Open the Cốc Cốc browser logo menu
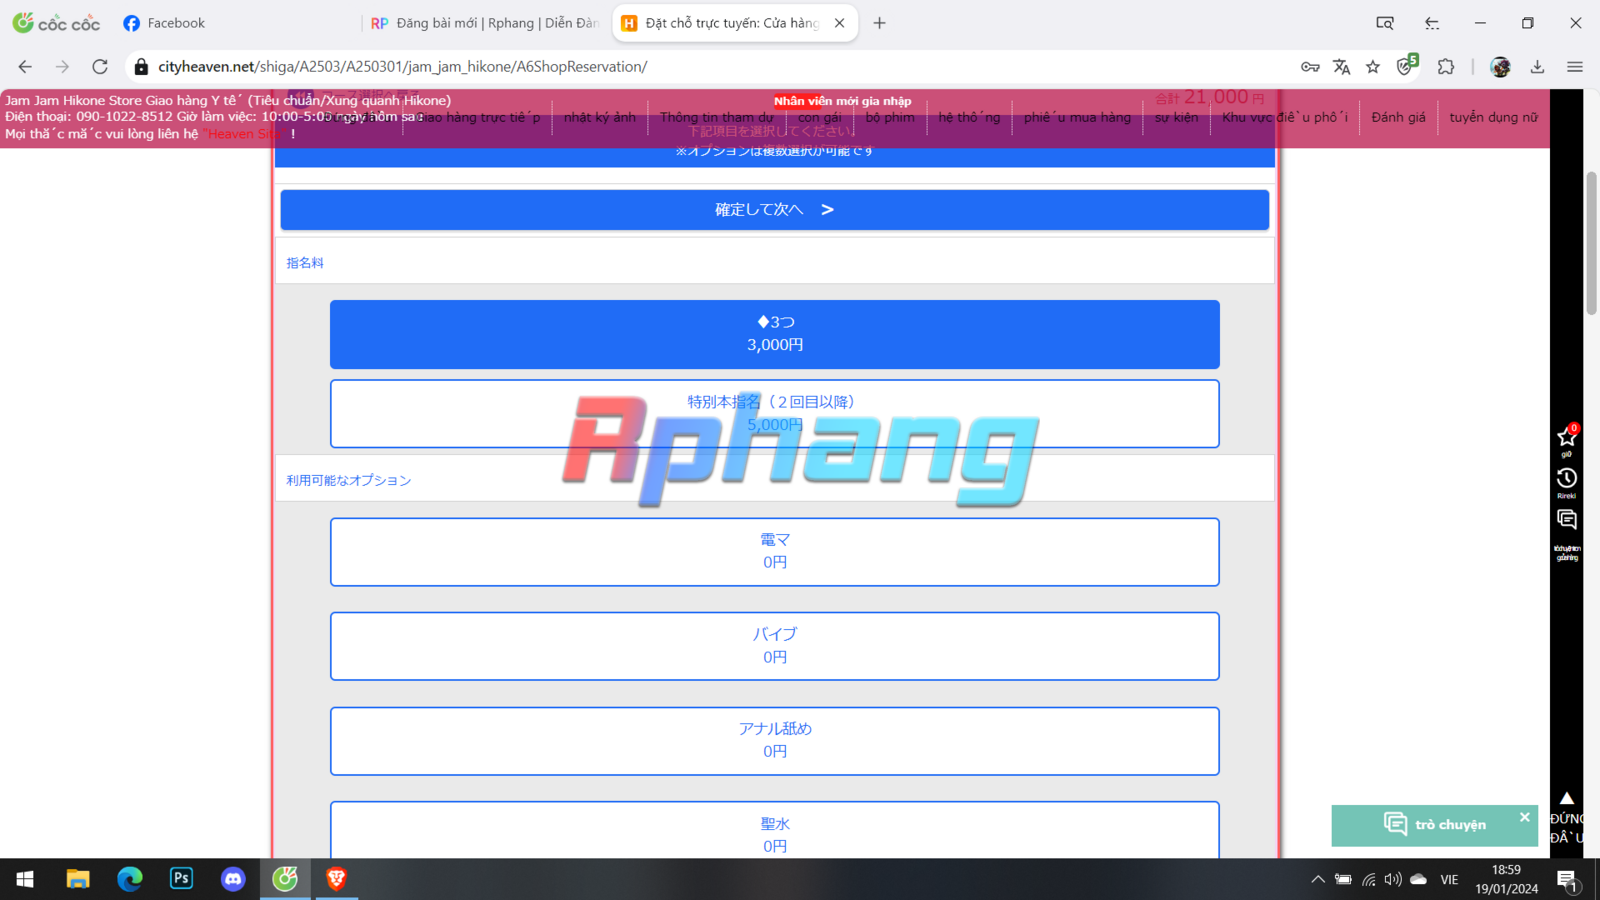The width and height of the screenshot is (1600, 900). pyautogui.click(x=56, y=23)
